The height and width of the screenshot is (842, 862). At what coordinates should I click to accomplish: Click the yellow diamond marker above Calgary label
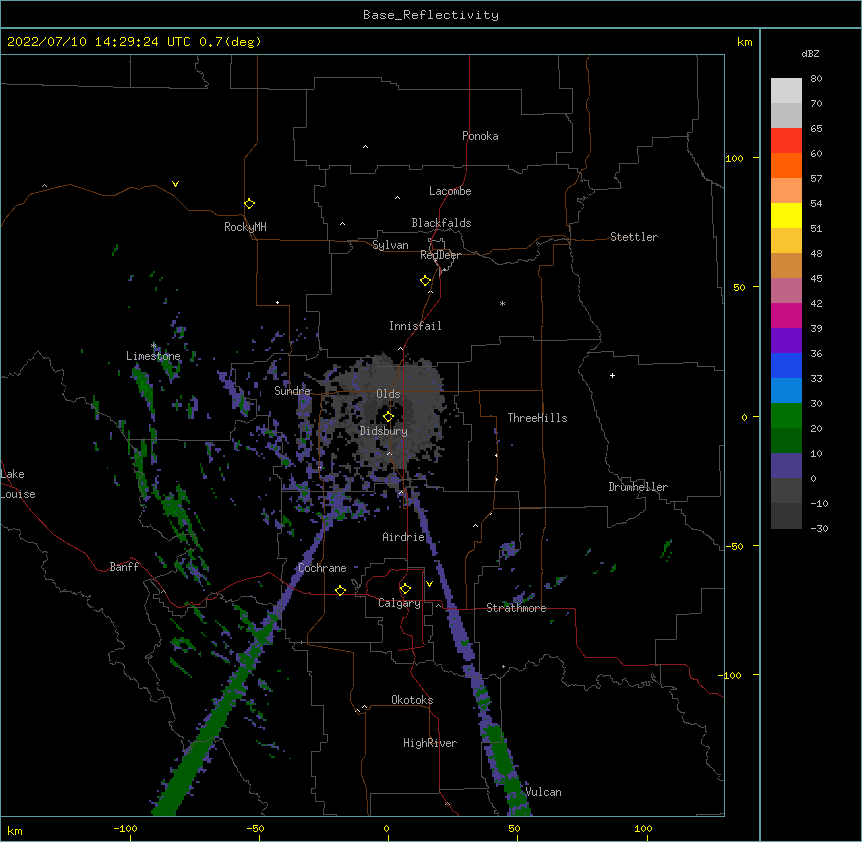(x=405, y=589)
